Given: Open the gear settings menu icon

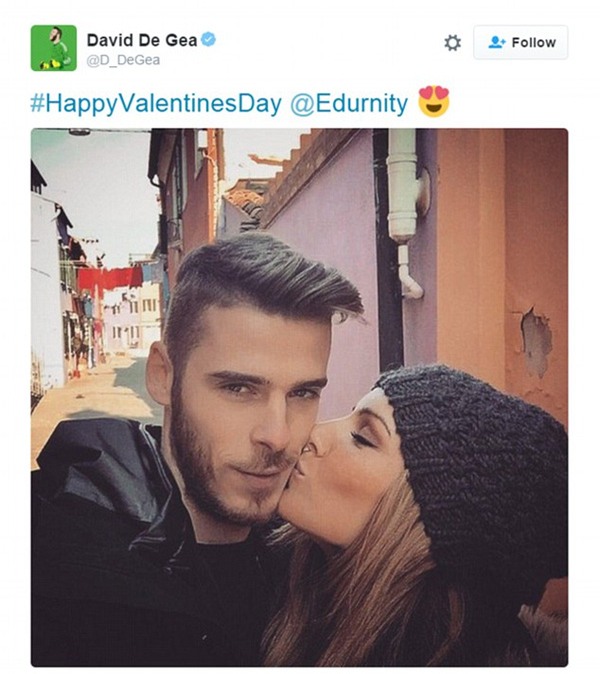Looking at the screenshot, I should 452,43.
